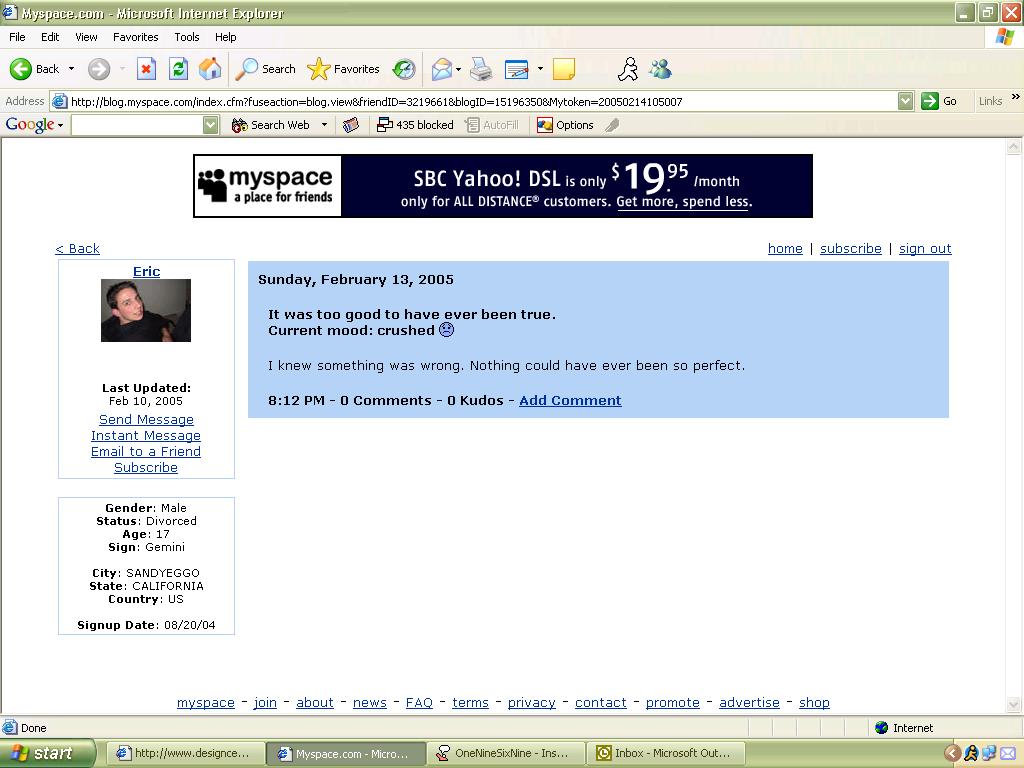Screen dimensions: 1024x768
Task: Launch AIM running man icon
Action: (628, 69)
